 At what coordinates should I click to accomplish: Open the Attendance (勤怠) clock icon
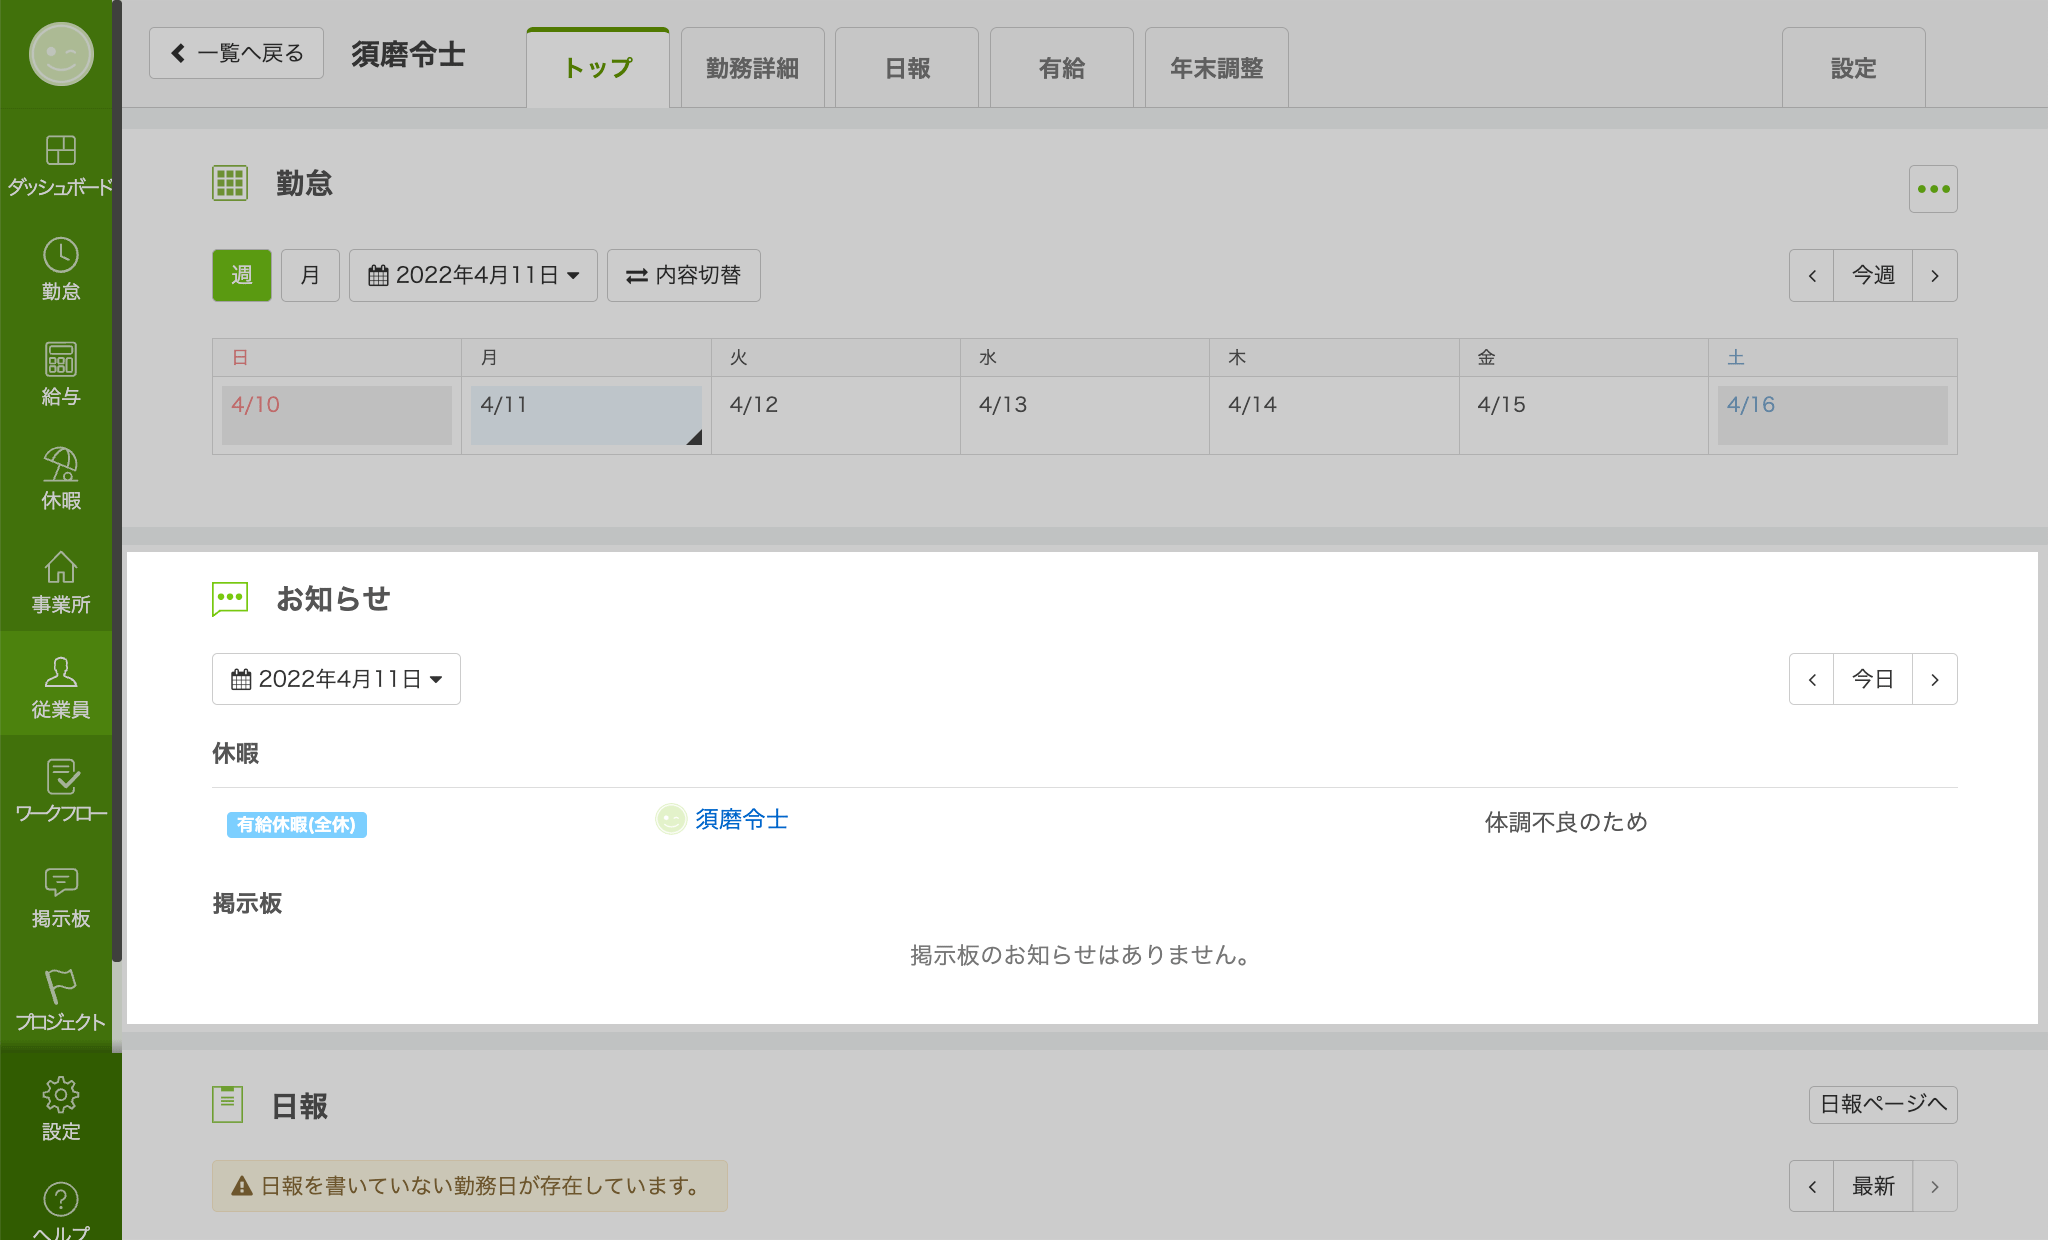tap(60, 269)
